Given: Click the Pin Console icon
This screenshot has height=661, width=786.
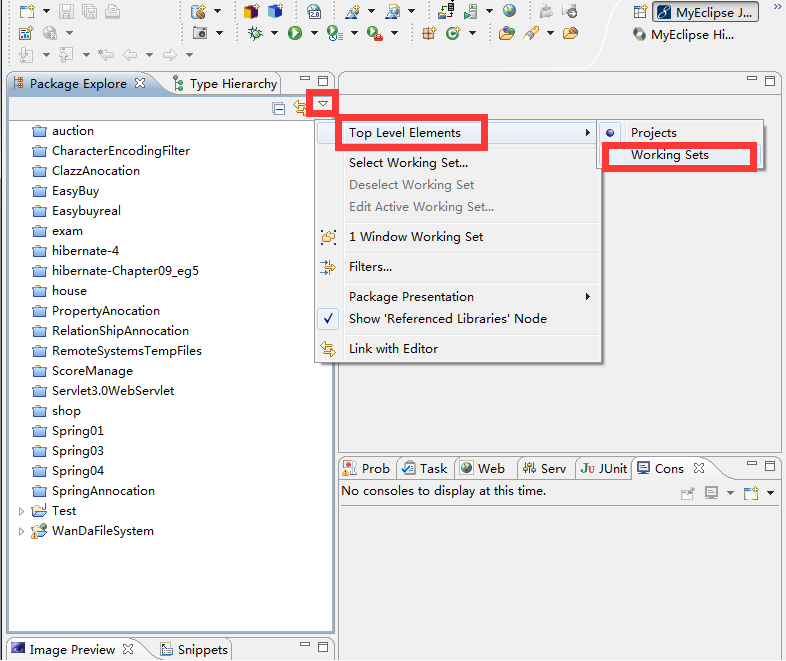Looking at the screenshot, I should tap(688, 493).
